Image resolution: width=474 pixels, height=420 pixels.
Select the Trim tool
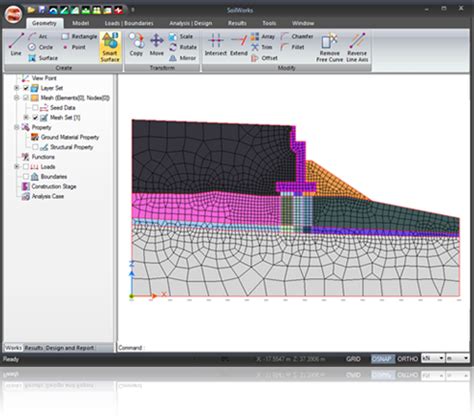pos(262,47)
